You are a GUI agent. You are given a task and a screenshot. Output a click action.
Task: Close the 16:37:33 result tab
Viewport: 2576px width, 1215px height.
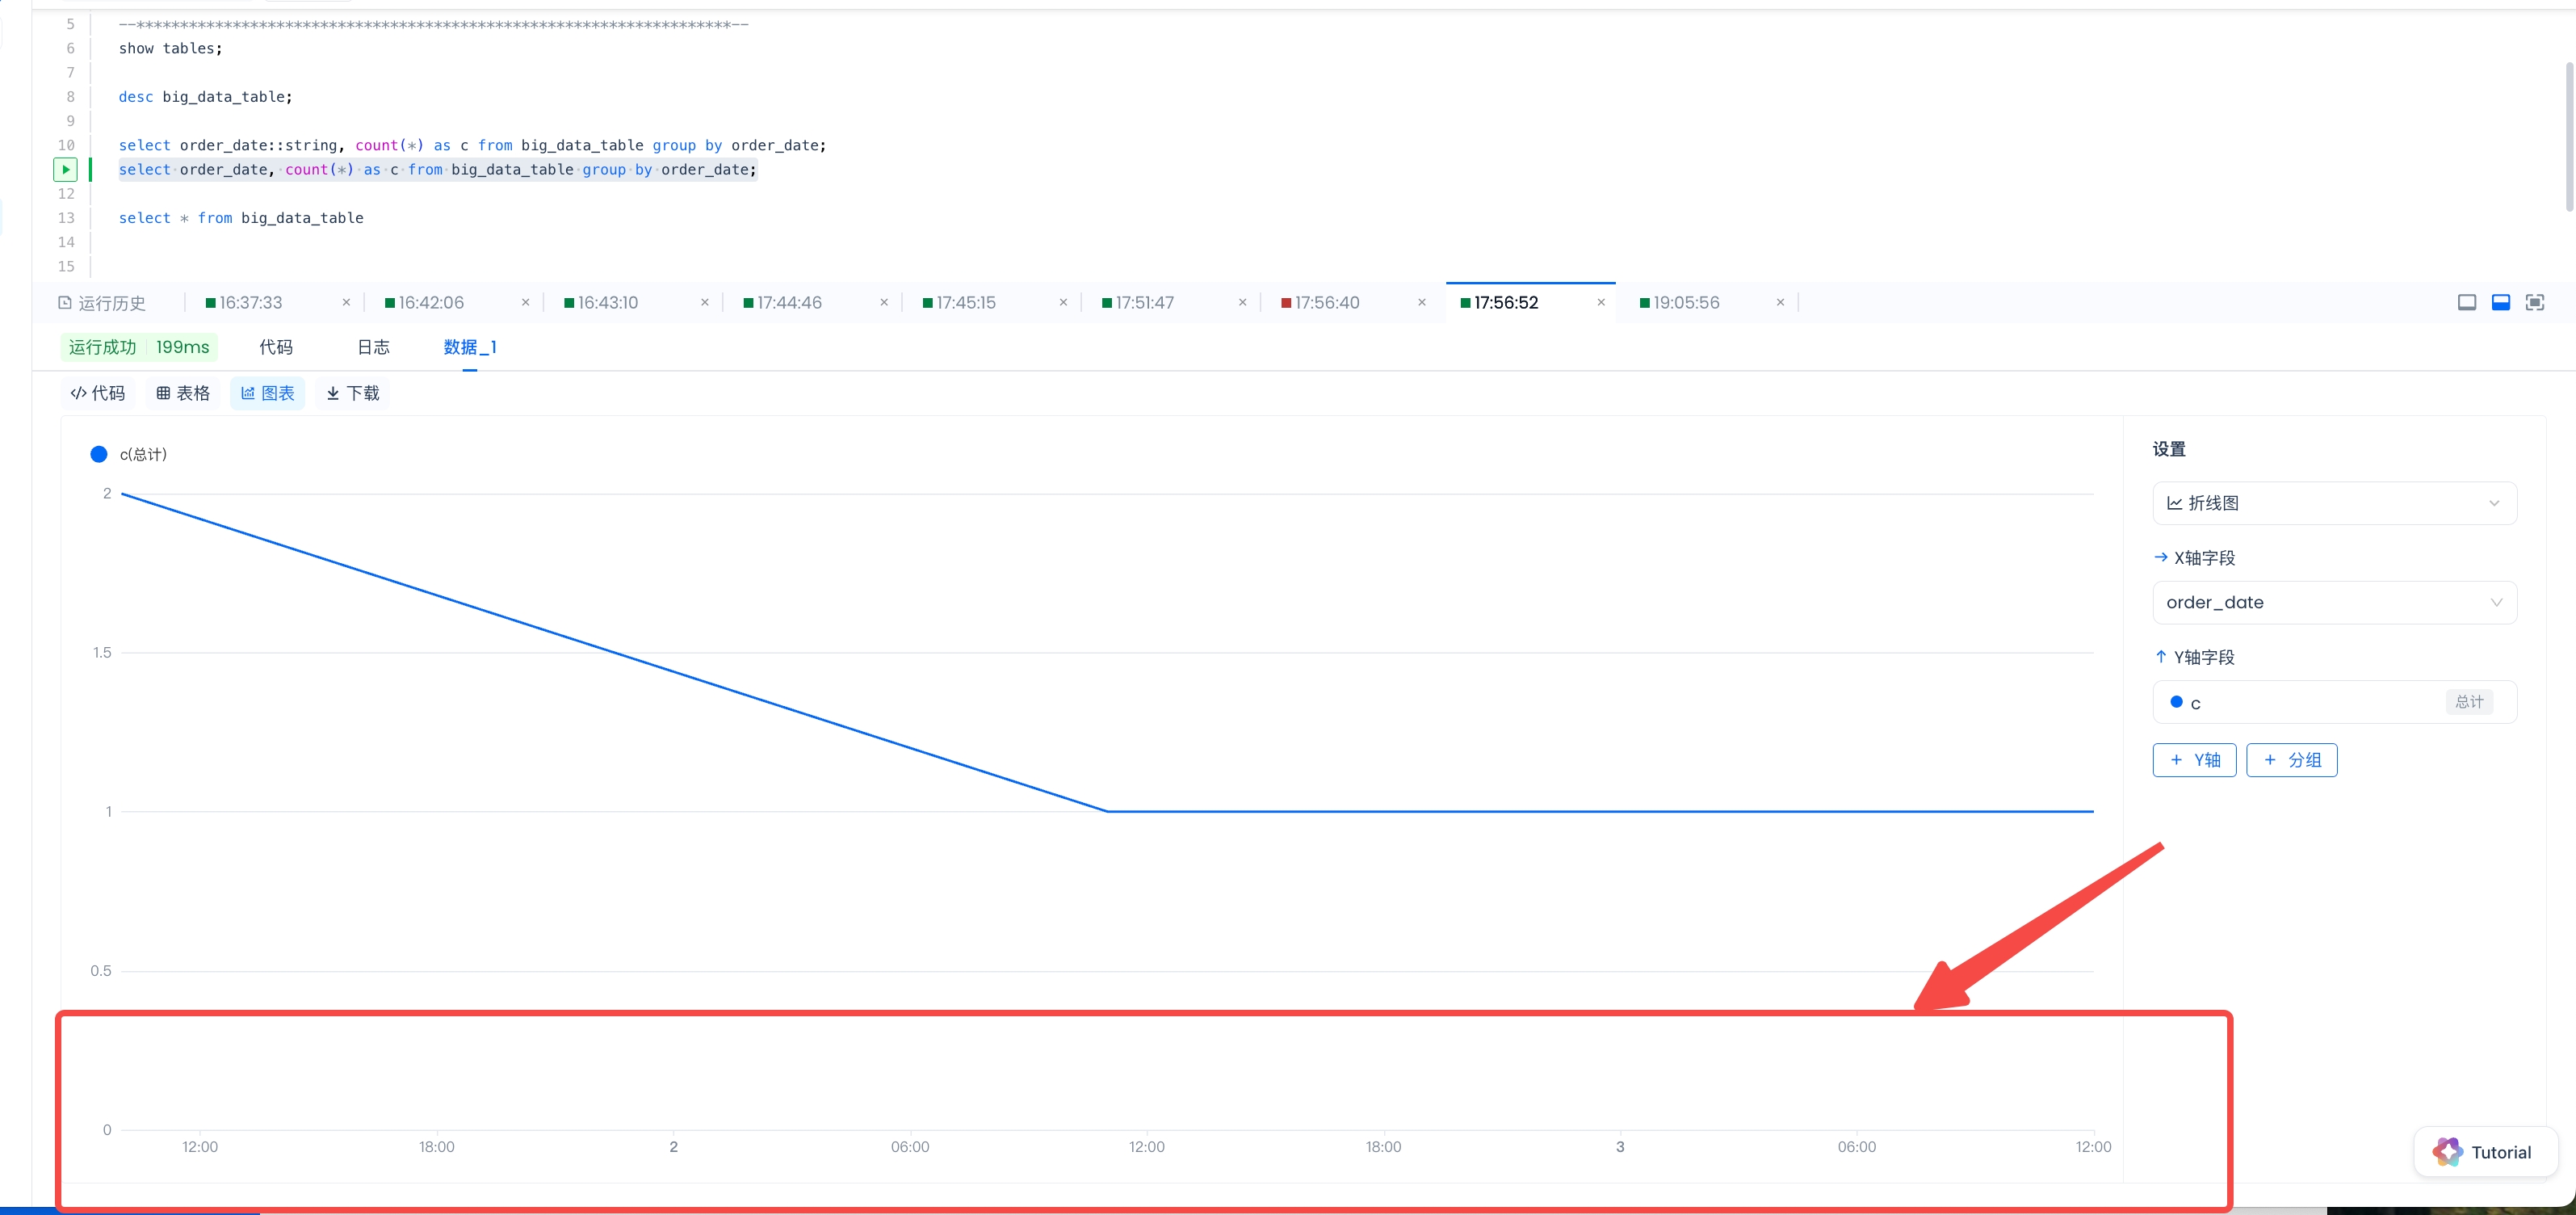coord(346,303)
